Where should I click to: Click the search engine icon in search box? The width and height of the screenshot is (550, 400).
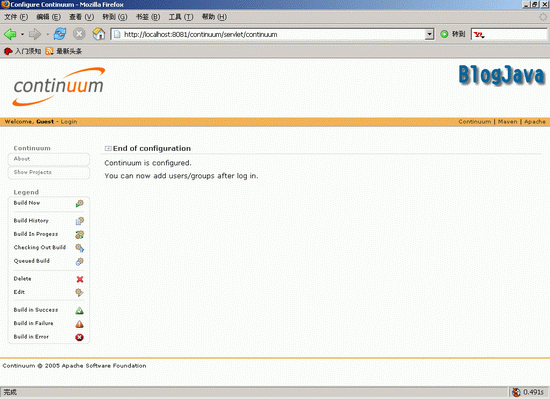click(x=479, y=34)
